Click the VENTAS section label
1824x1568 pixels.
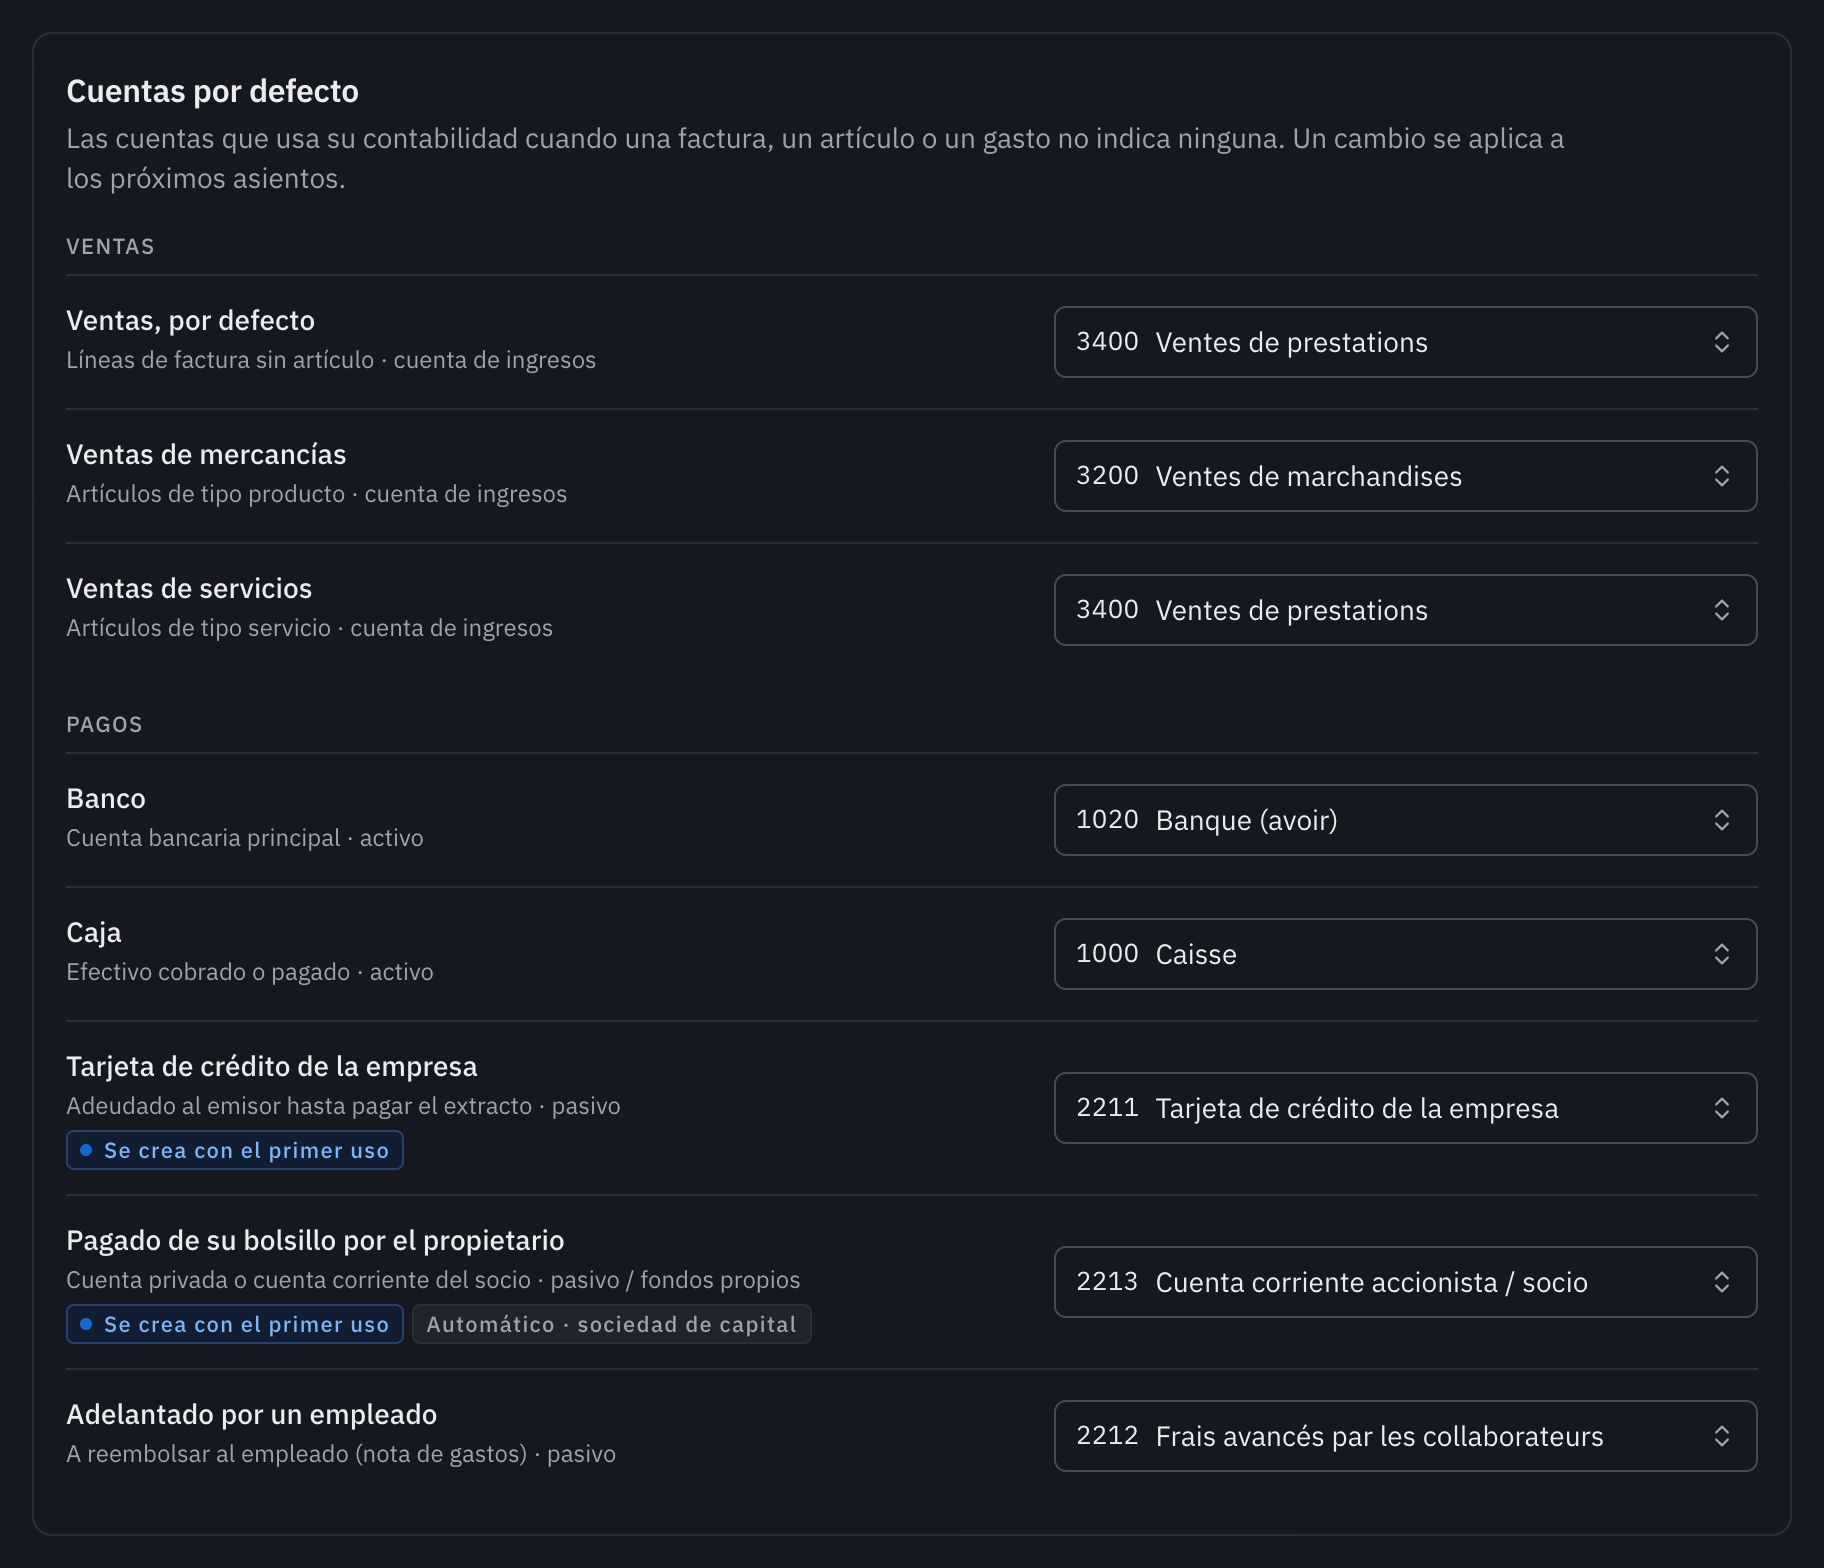[x=110, y=246]
